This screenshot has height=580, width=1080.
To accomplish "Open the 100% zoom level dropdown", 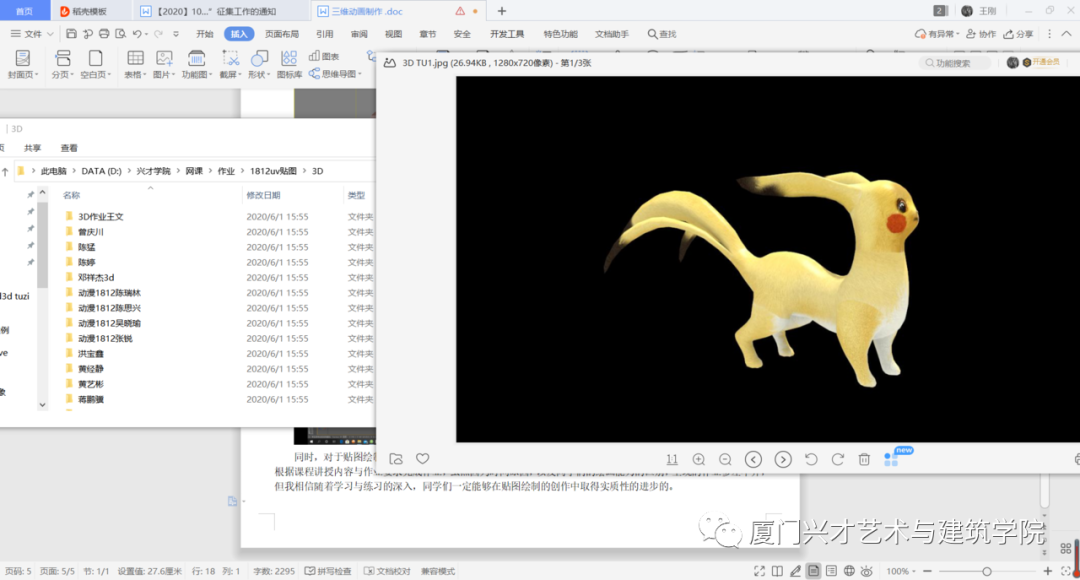I will coord(901,571).
